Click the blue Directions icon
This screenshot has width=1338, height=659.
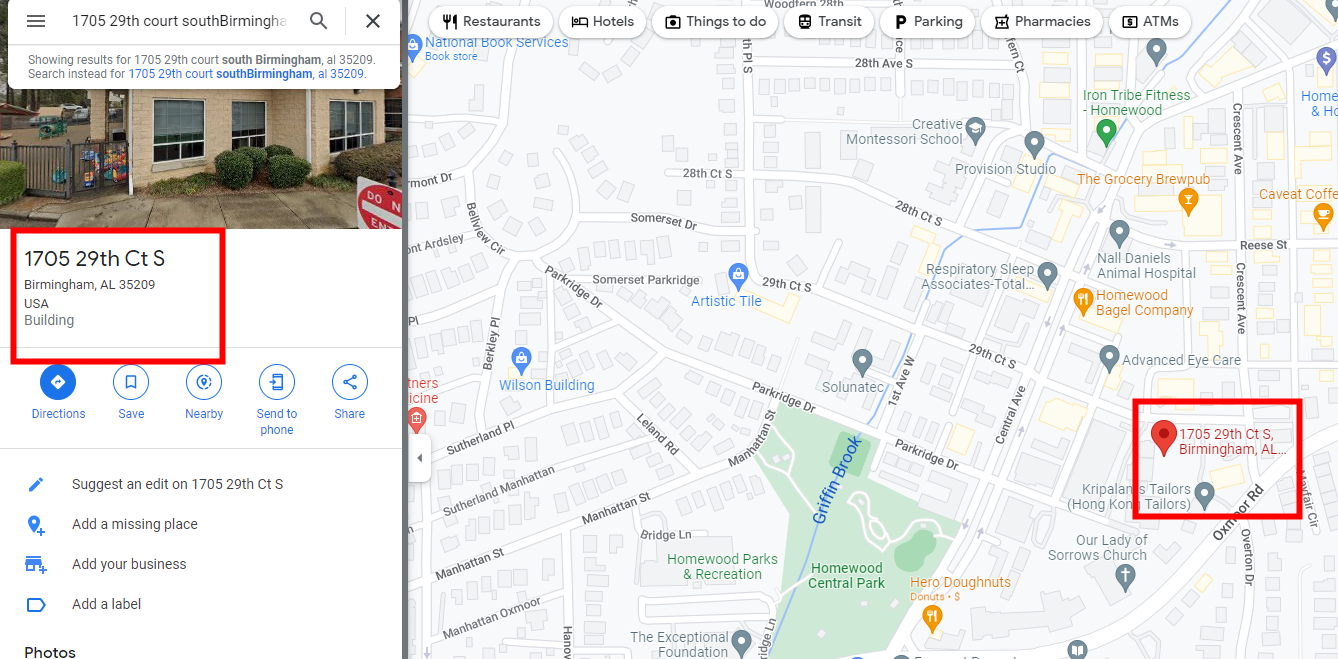pos(58,382)
